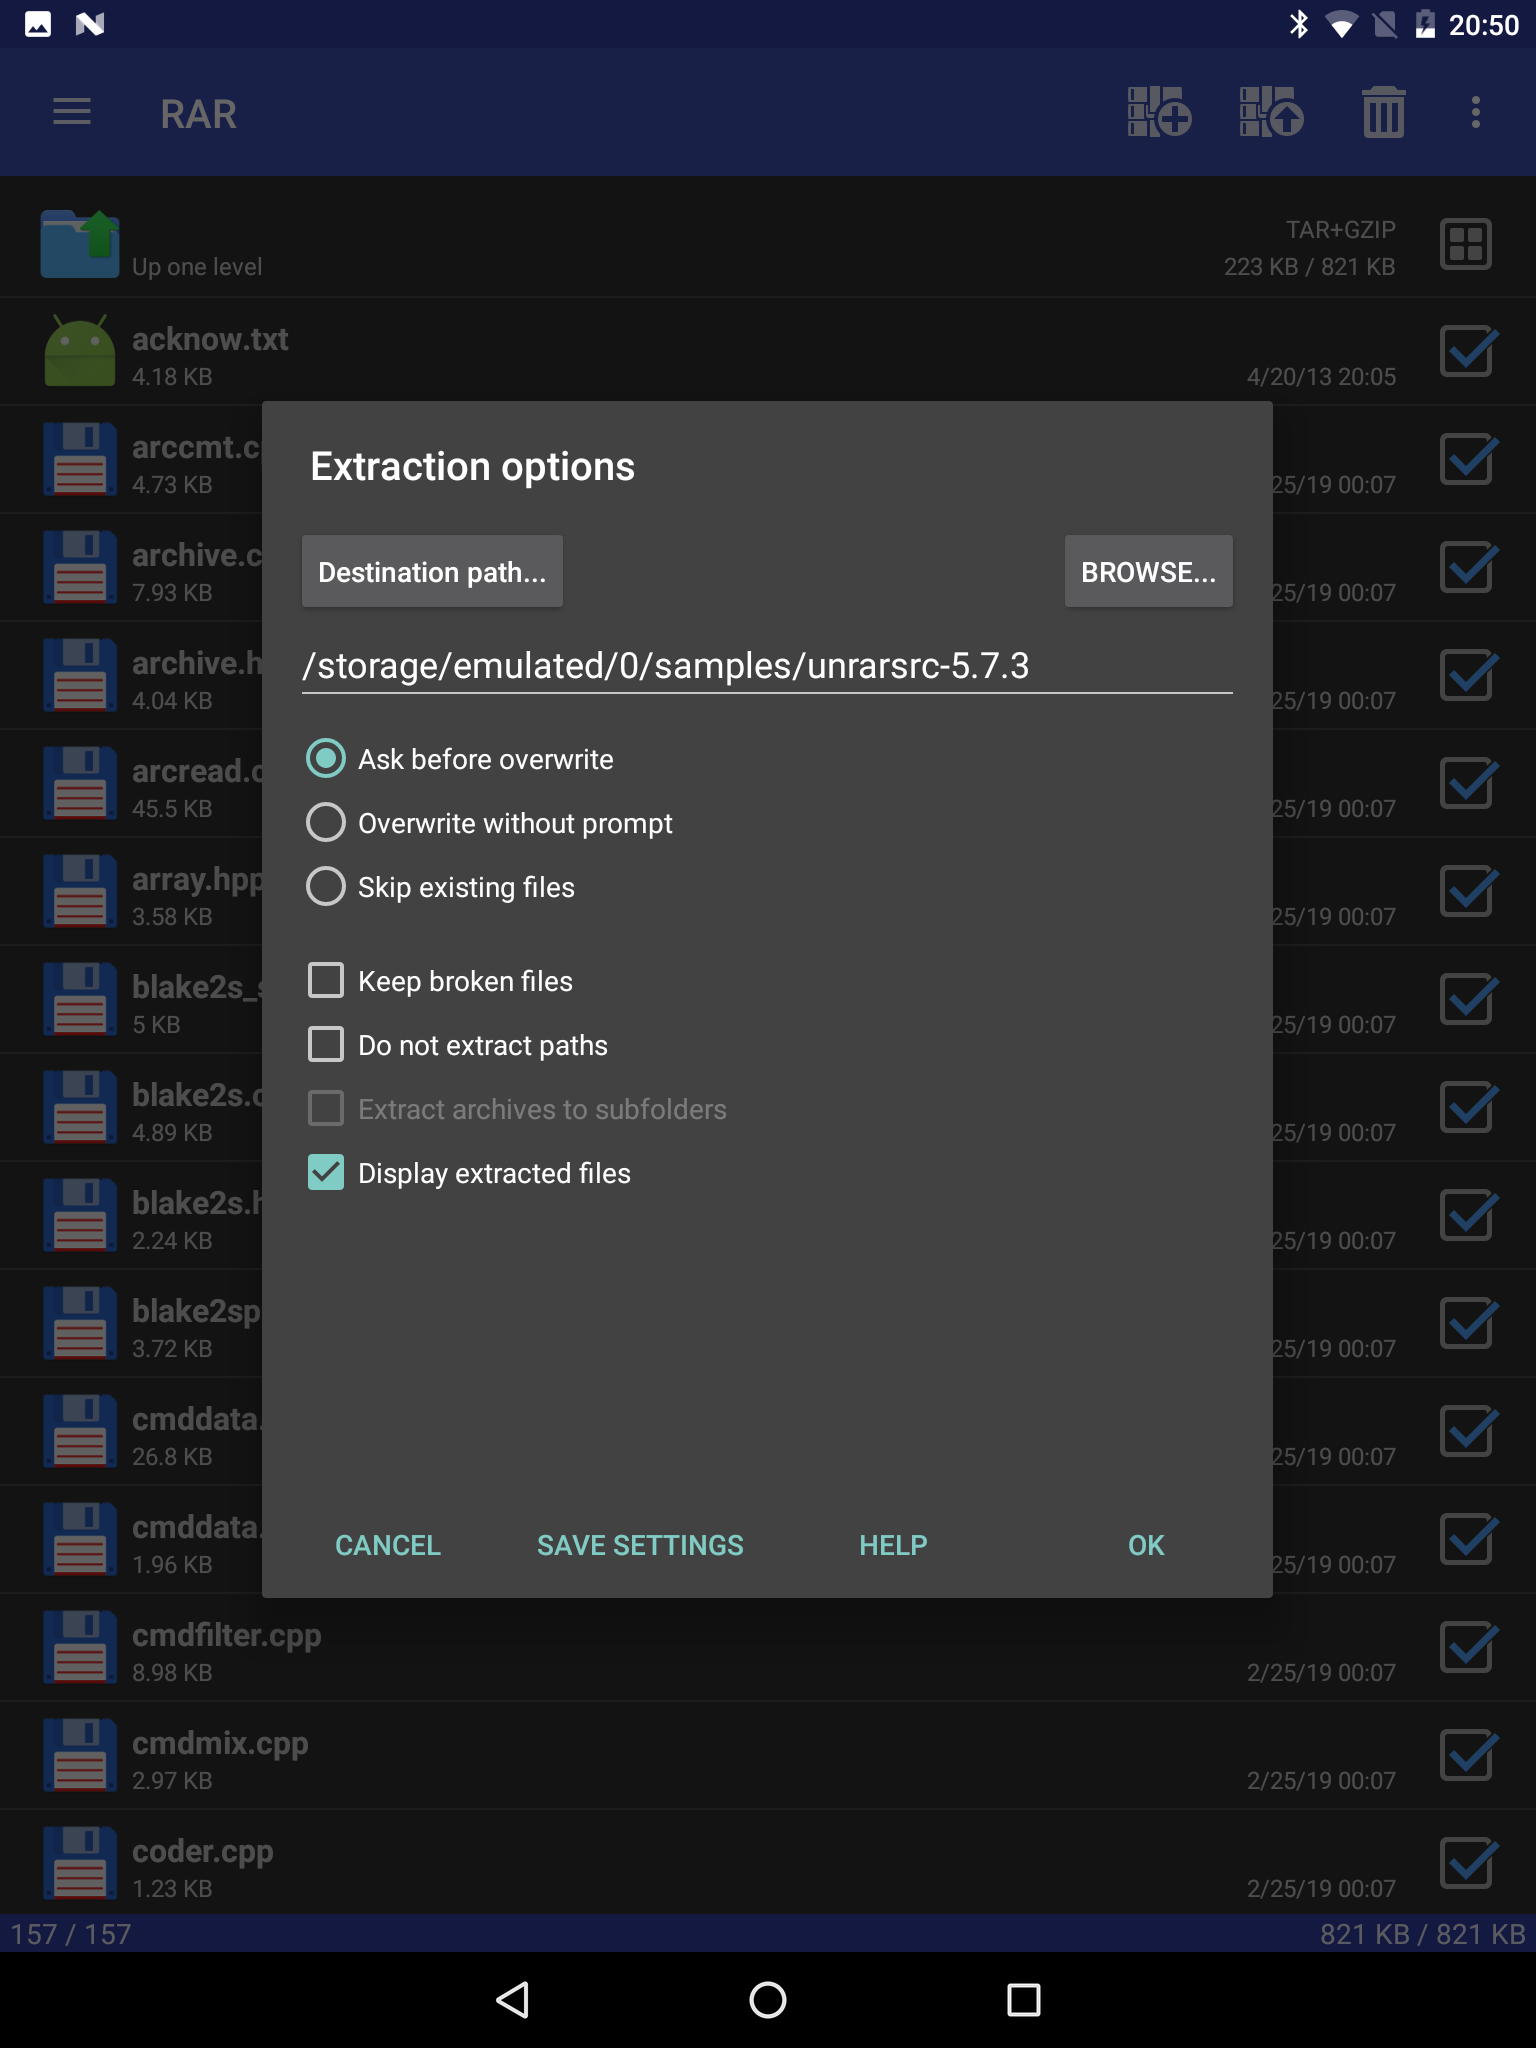Image resolution: width=1536 pixels, height=2048 pixels.
Task: Select Overwrite without prompt option
Action: 326,823
